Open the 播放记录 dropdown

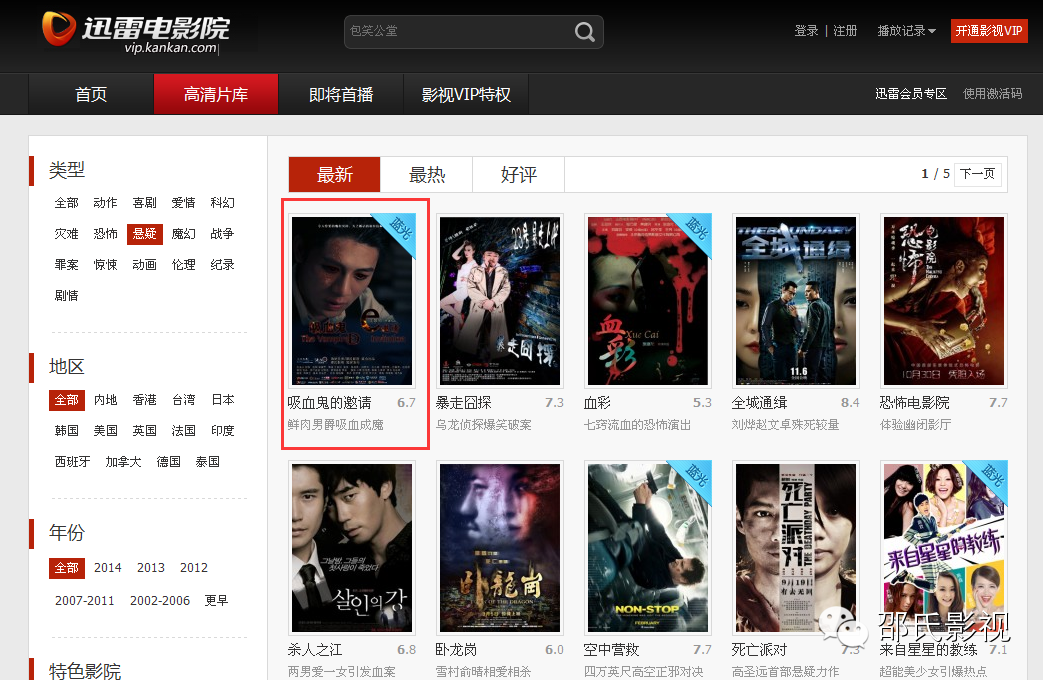pos(906,31)
